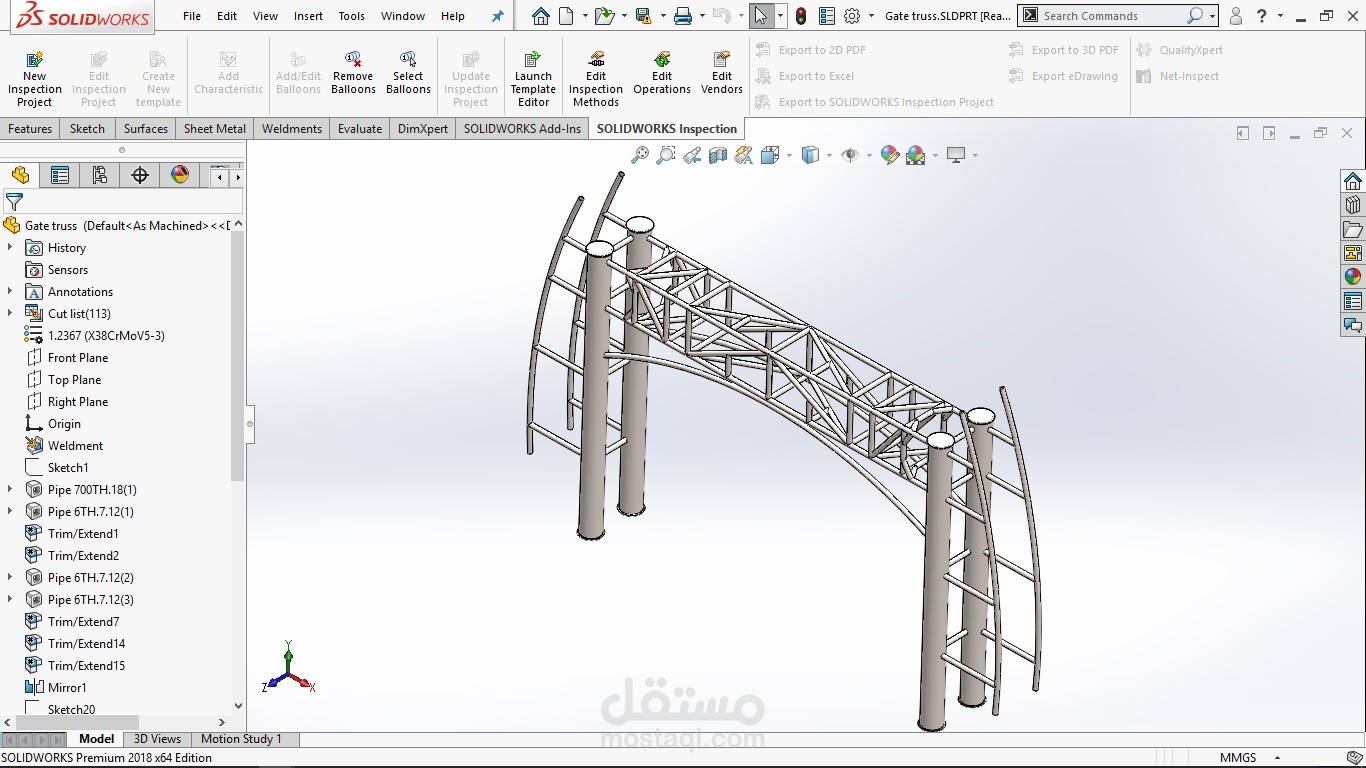Select Front Plane in tree
This screenshot has width=1366, height=768.
pos(78,358)
